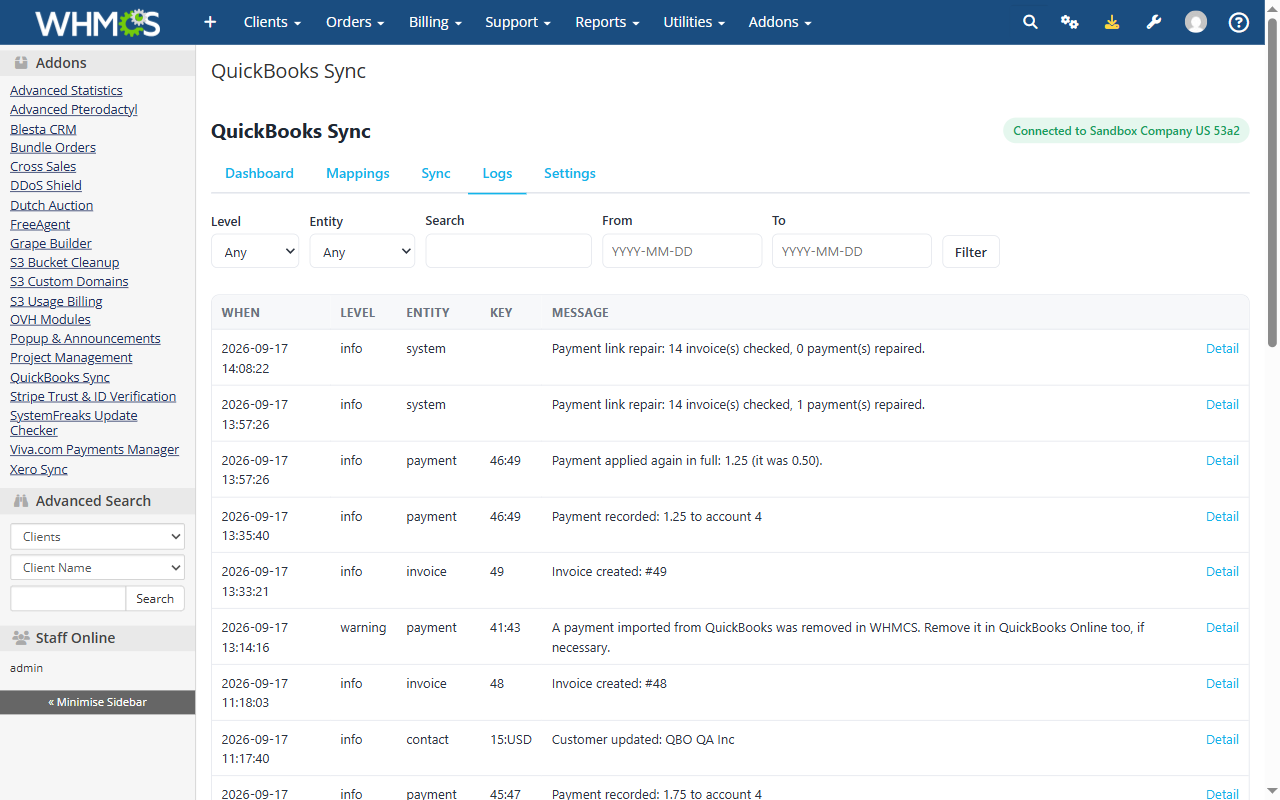Click the sidebar Search button
The image size is (1280, 800).
(155, 599)
